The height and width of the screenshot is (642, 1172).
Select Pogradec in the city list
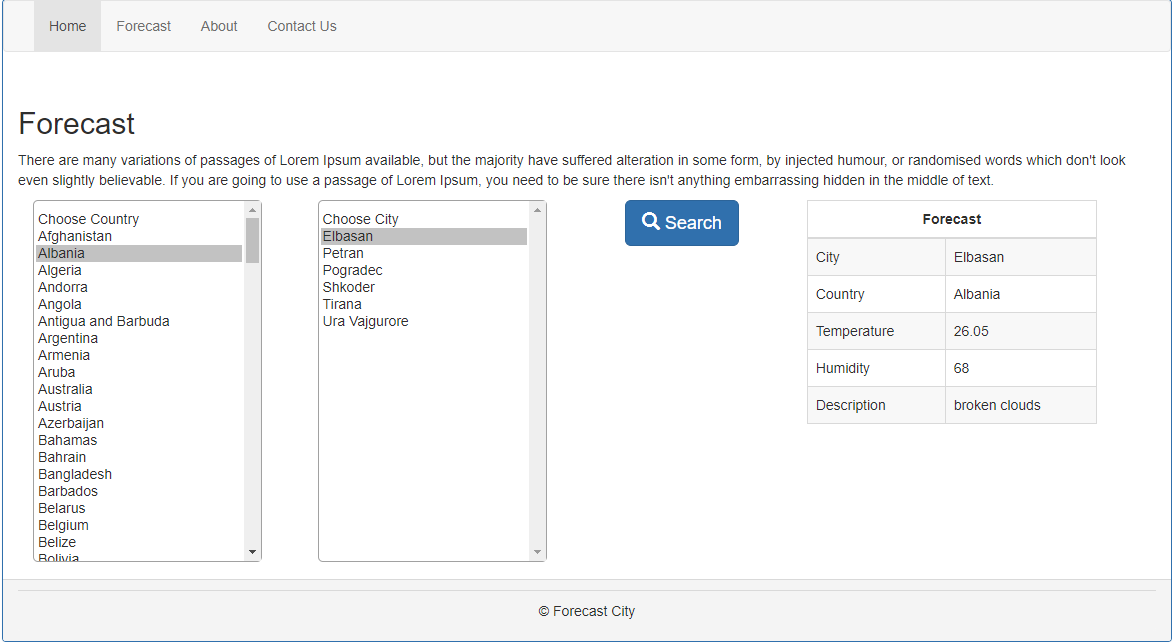click(352, 270)
